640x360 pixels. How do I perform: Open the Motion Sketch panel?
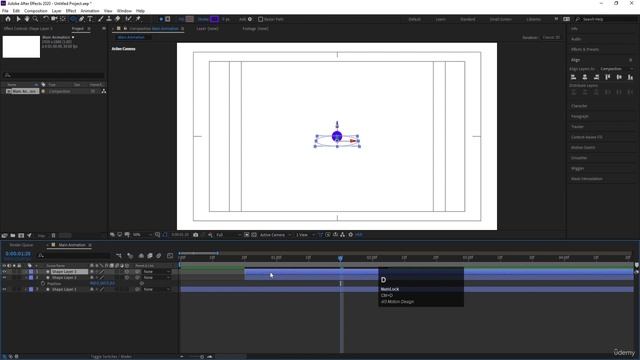click(x=583, y=147)
